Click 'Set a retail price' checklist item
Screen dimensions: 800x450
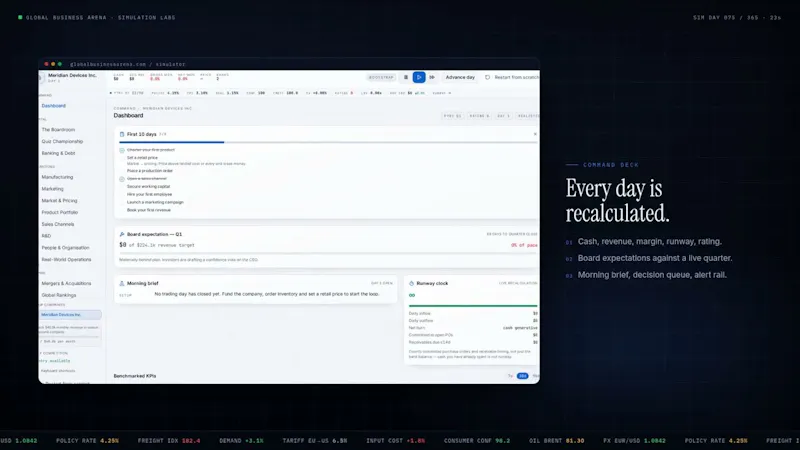click(x=142, y=158)
